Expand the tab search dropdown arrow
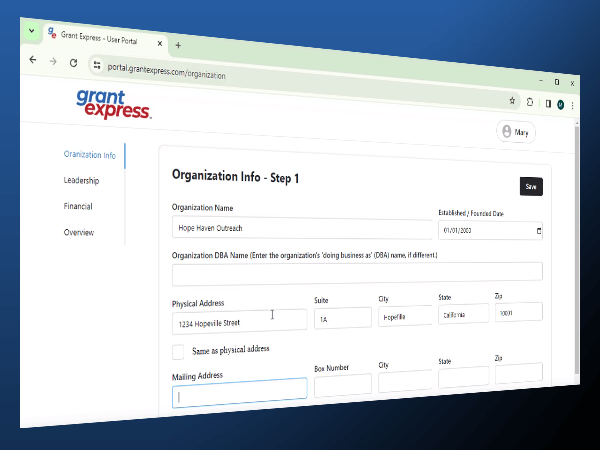 [32, 31]
